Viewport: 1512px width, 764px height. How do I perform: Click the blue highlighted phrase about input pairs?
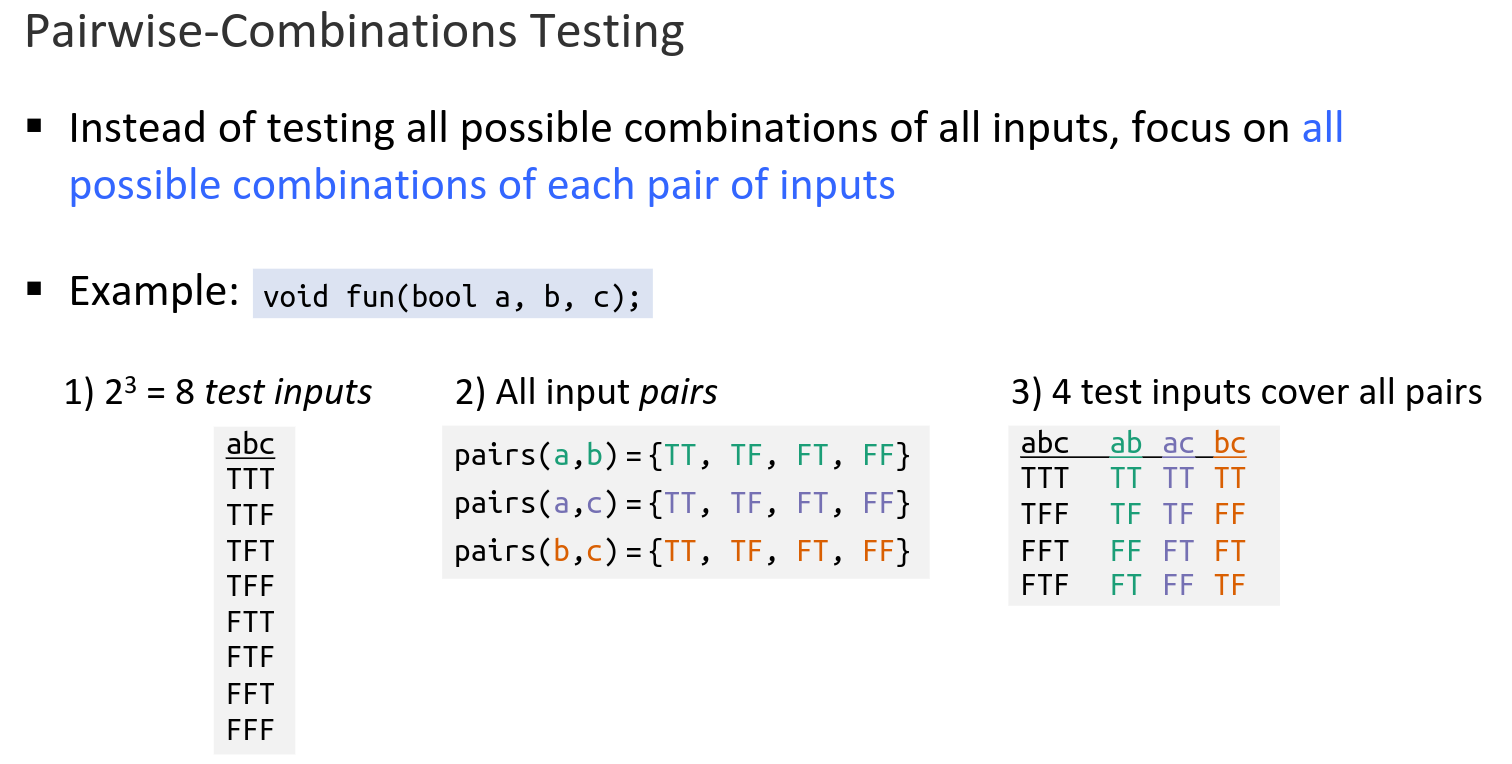pyautogui.click(x=482, y=185)
